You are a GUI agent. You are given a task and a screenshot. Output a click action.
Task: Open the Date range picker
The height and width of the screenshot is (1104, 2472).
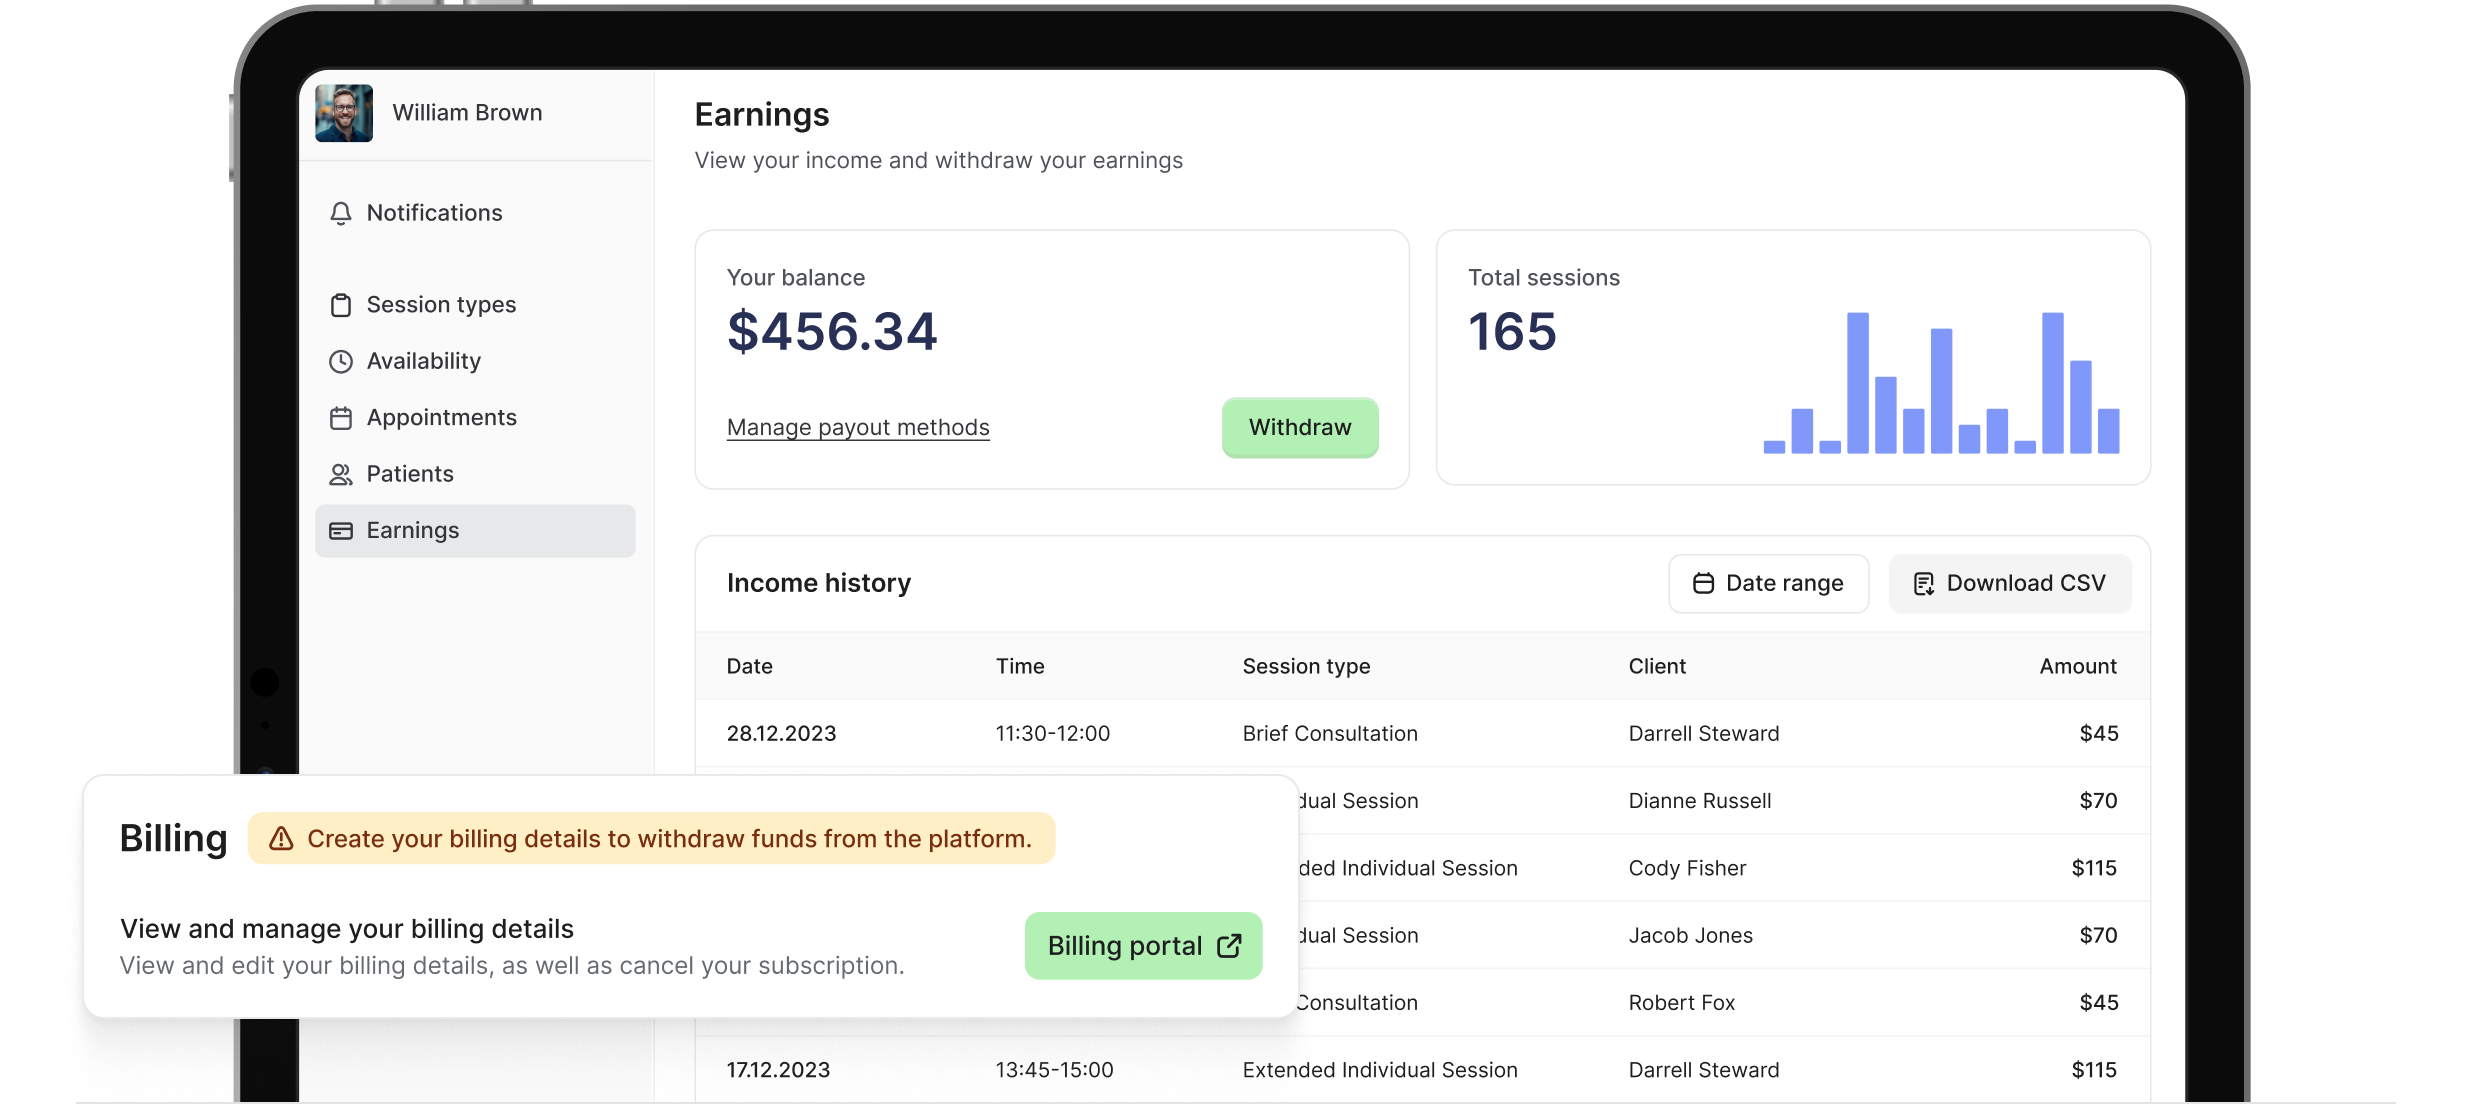[1768, 584]
